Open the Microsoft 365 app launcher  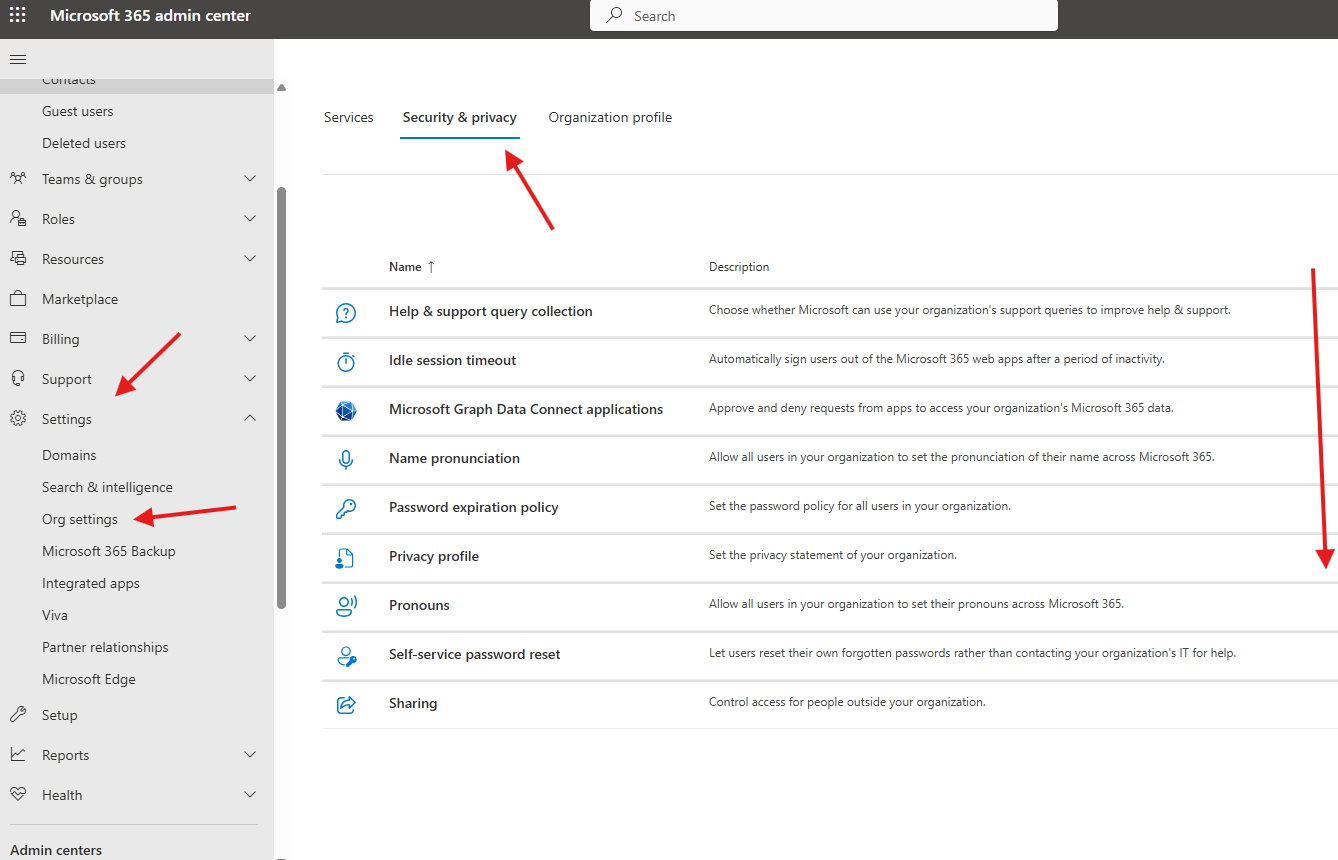click(x=17, y=16)
